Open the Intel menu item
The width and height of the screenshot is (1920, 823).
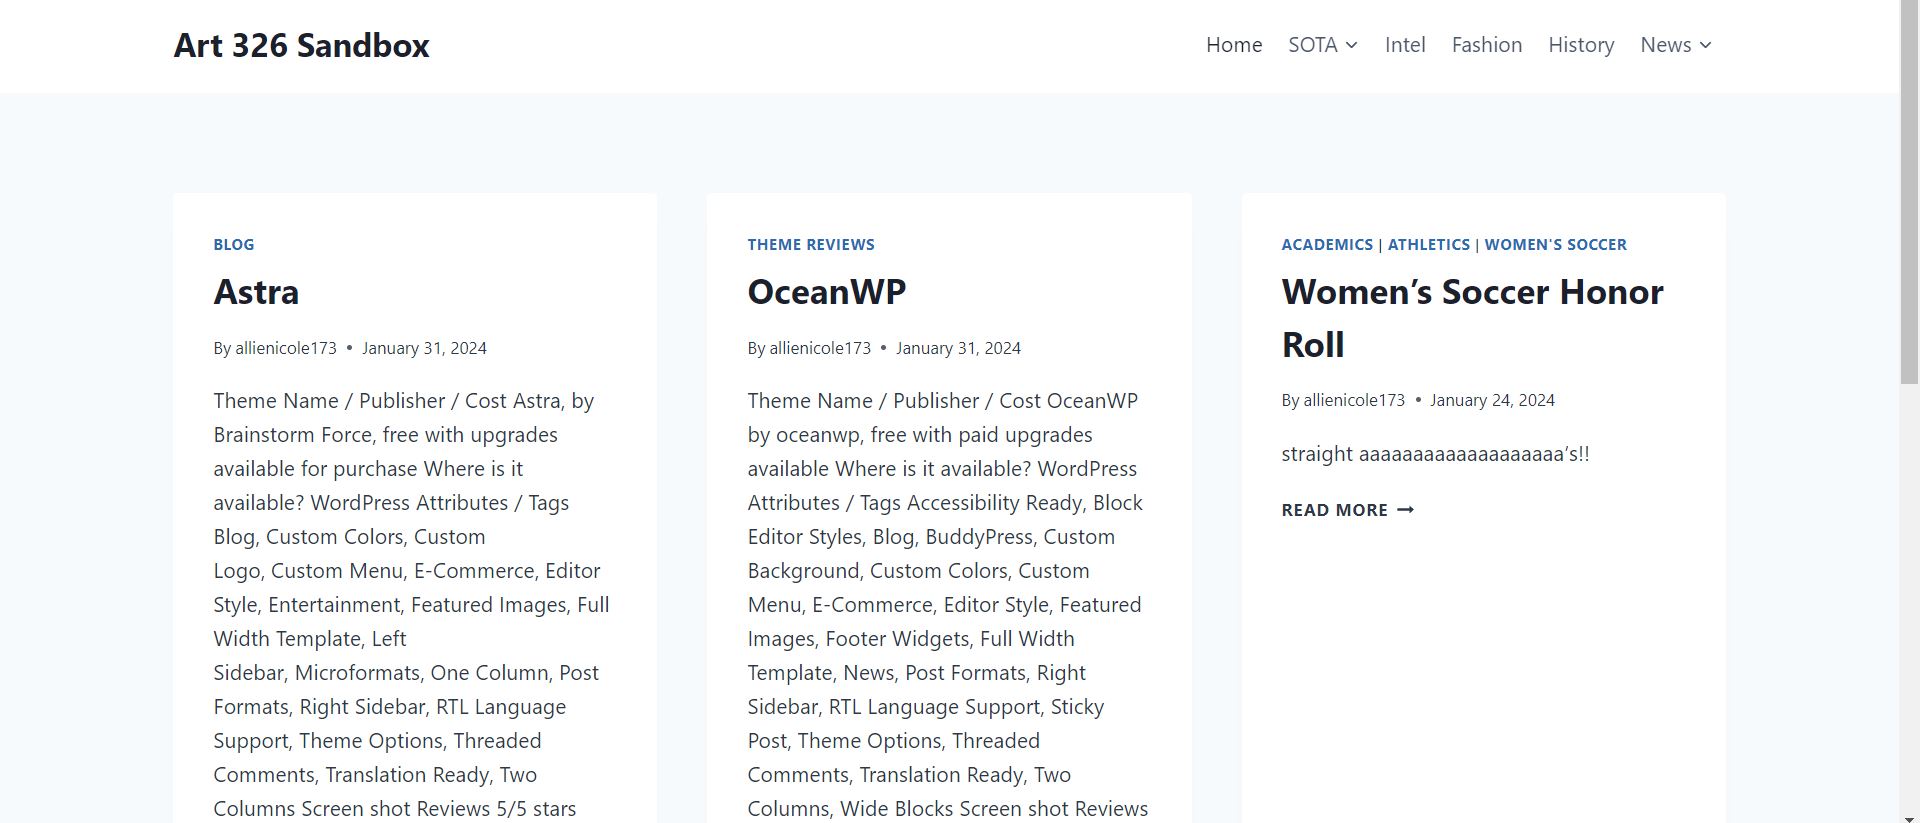pyautogui.click(x=1404, y=45)
